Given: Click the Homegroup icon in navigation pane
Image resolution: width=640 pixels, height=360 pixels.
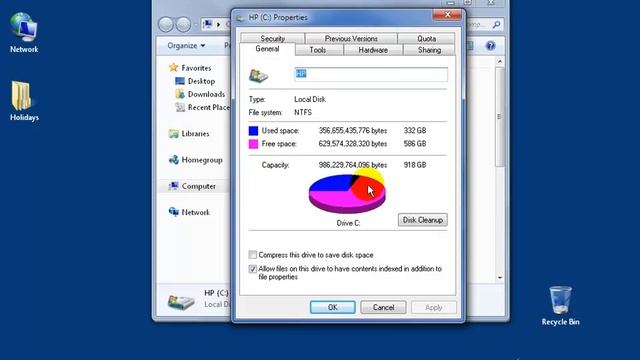Looking at the screenshot, I should pyautogui.click(x=173, y=160).
